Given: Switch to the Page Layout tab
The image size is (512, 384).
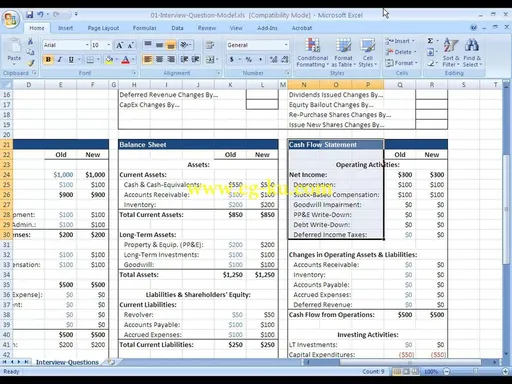Looking at the screenshot, I should pos(103,28).
